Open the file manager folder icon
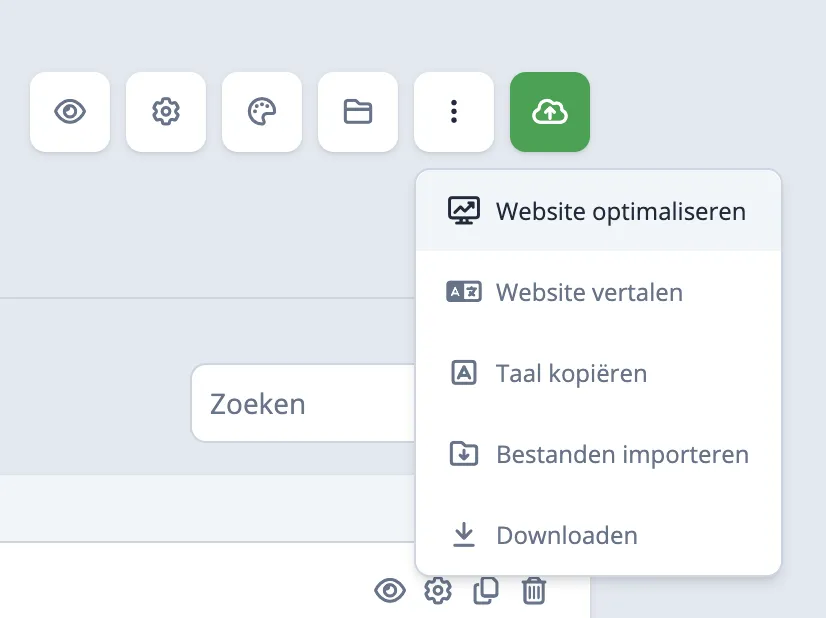 [x=357, y=112]
